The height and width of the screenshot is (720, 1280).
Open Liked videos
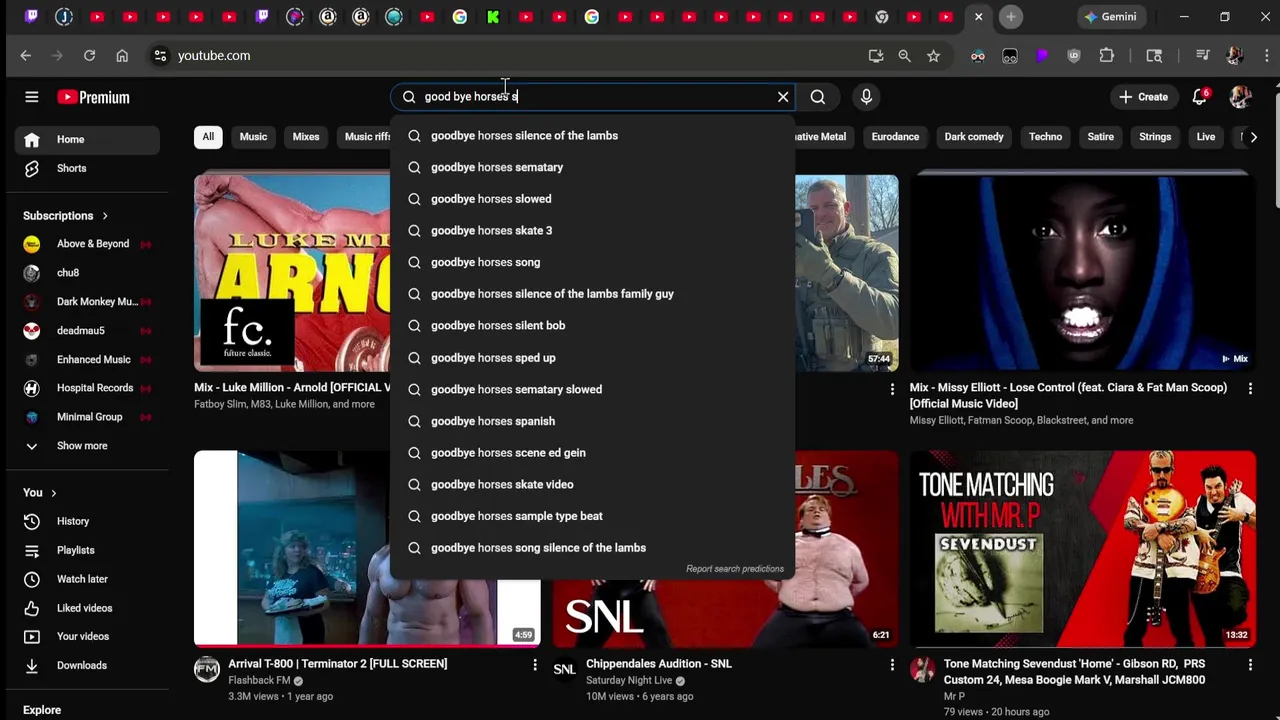click(x=84, y=608)
